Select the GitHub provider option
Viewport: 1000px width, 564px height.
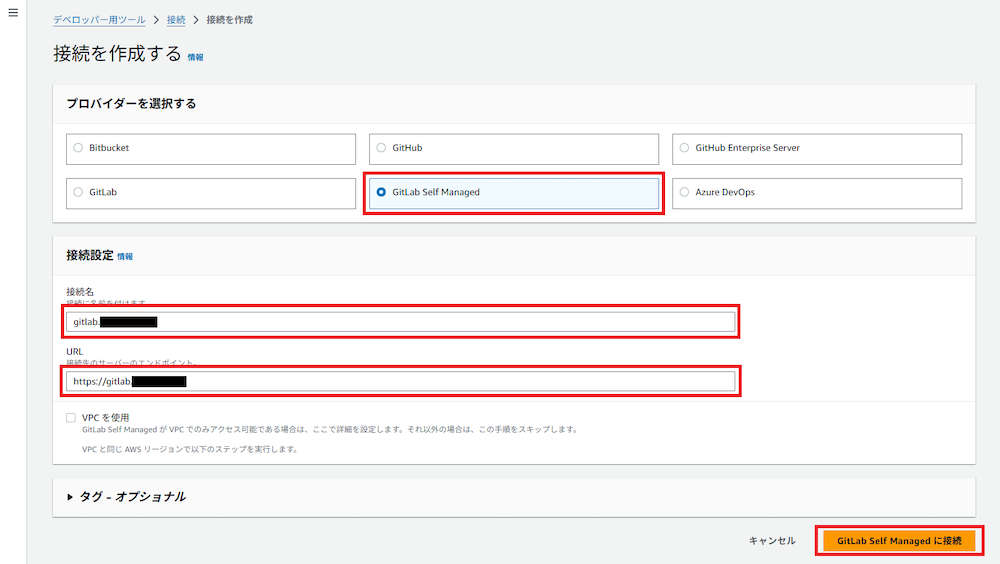pos(513,149)
